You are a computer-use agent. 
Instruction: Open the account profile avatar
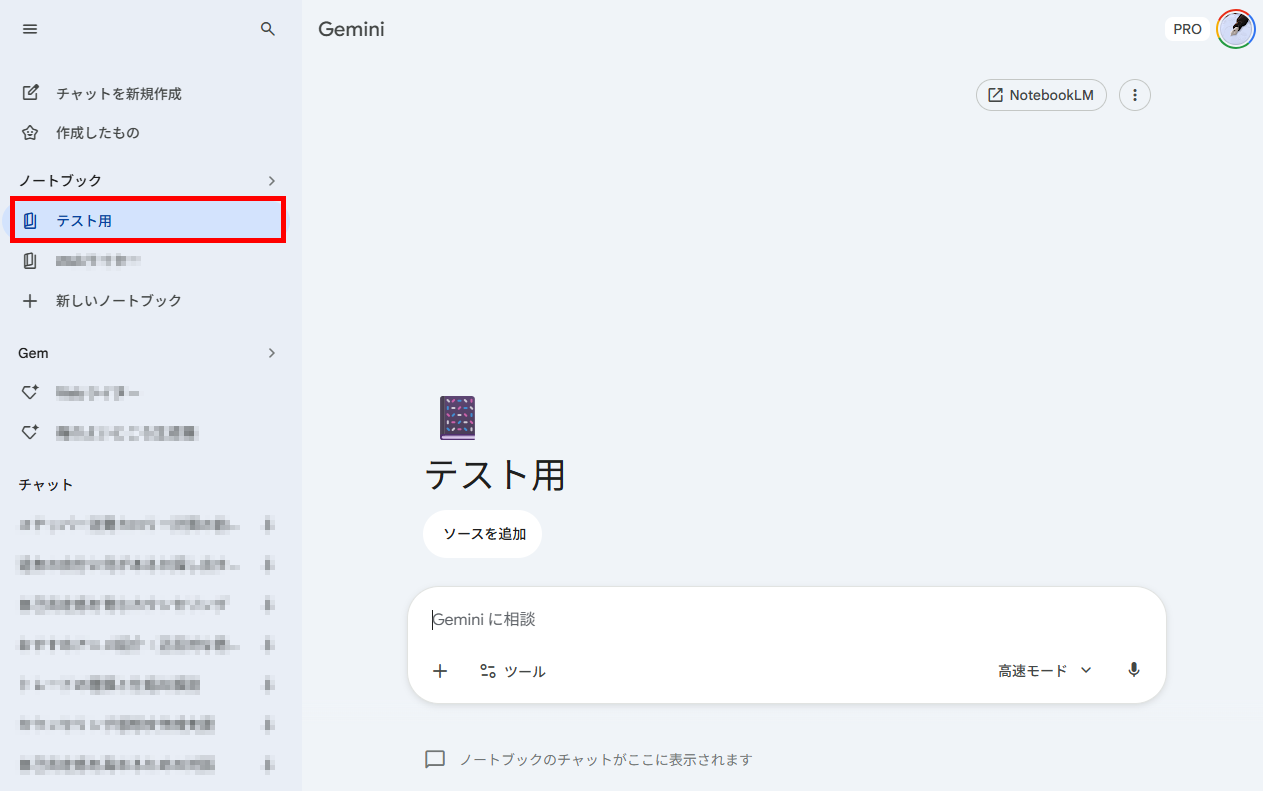[1236, 29]
